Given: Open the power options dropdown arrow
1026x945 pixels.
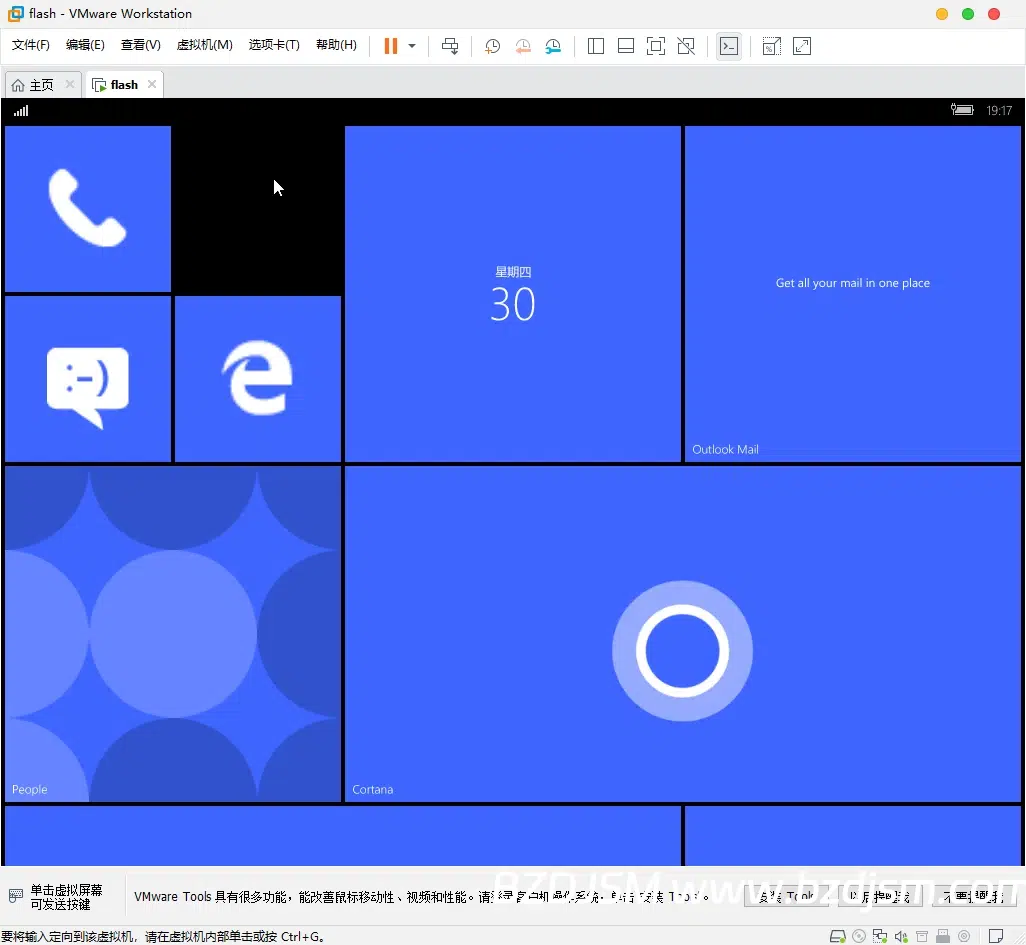Looking at the screenshot, I should 412,46.
